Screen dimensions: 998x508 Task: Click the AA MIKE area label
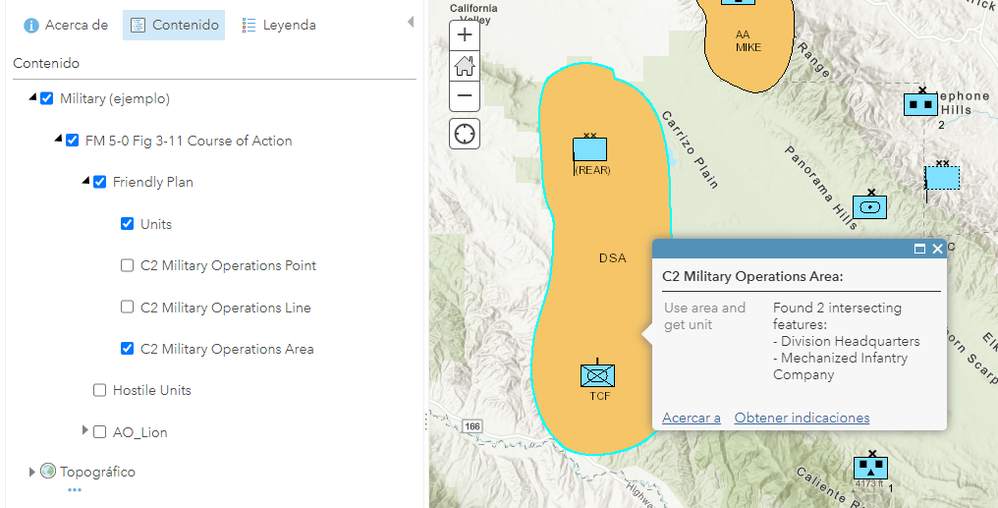(x=748, y=41)
